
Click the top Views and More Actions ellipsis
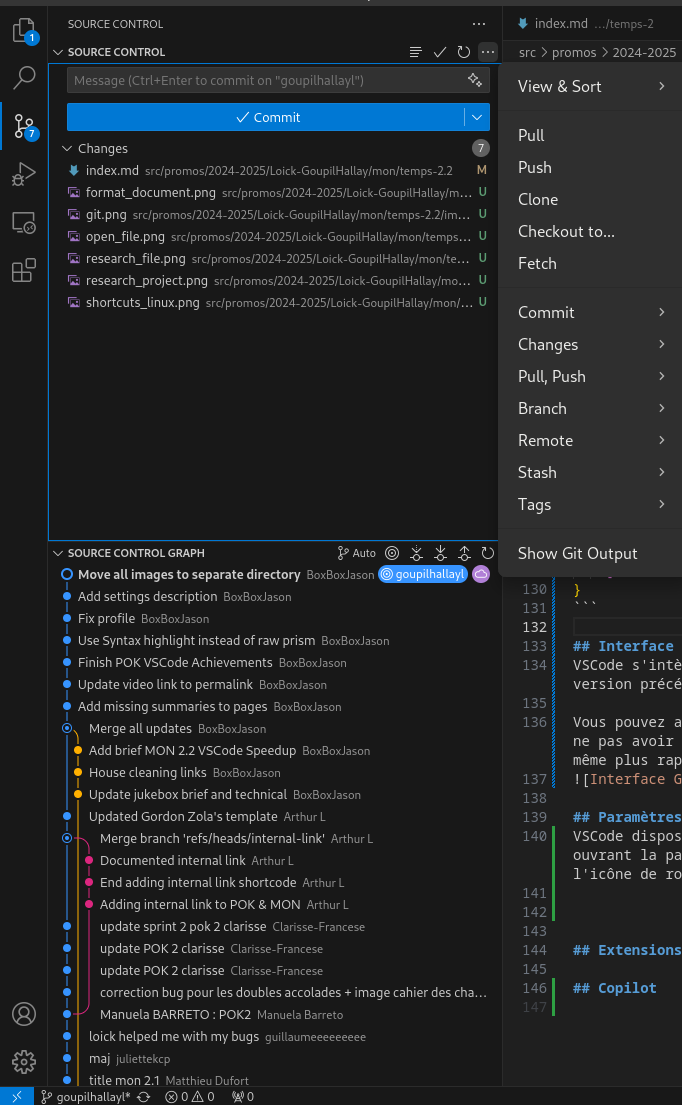(x=479, y=24)
